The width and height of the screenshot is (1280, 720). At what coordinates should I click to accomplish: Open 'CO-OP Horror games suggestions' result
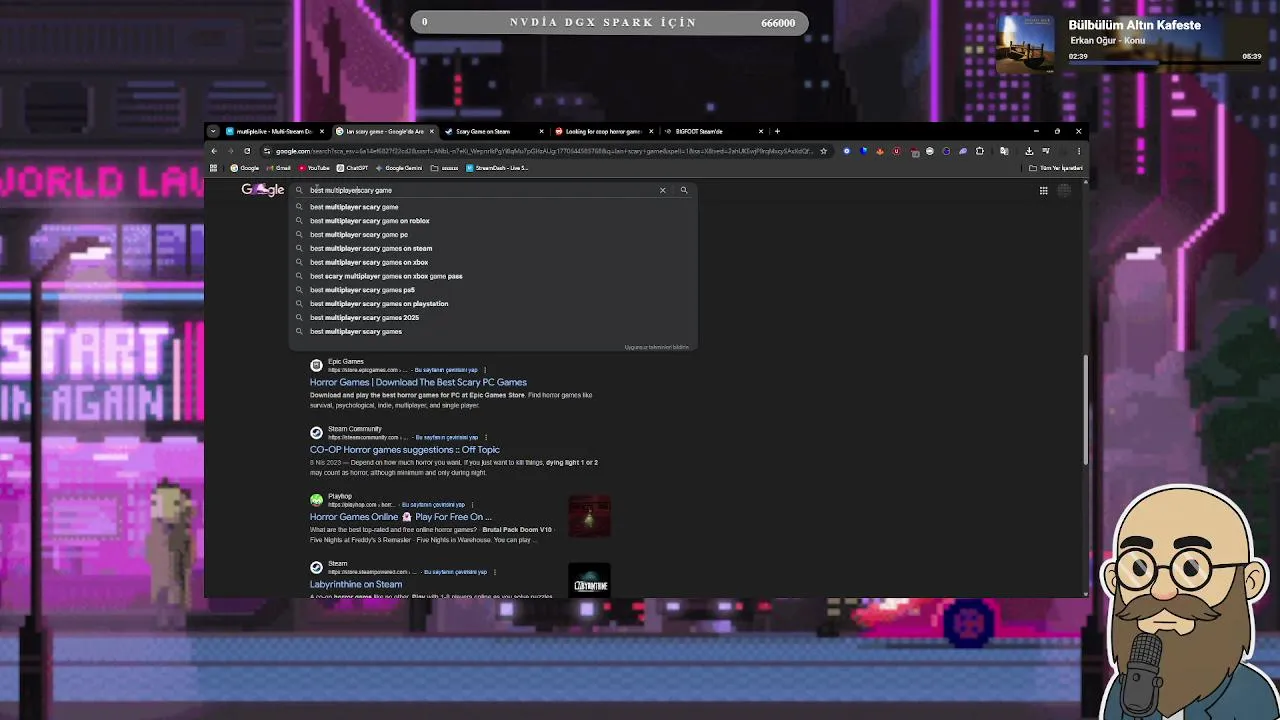tap(405, 450)
